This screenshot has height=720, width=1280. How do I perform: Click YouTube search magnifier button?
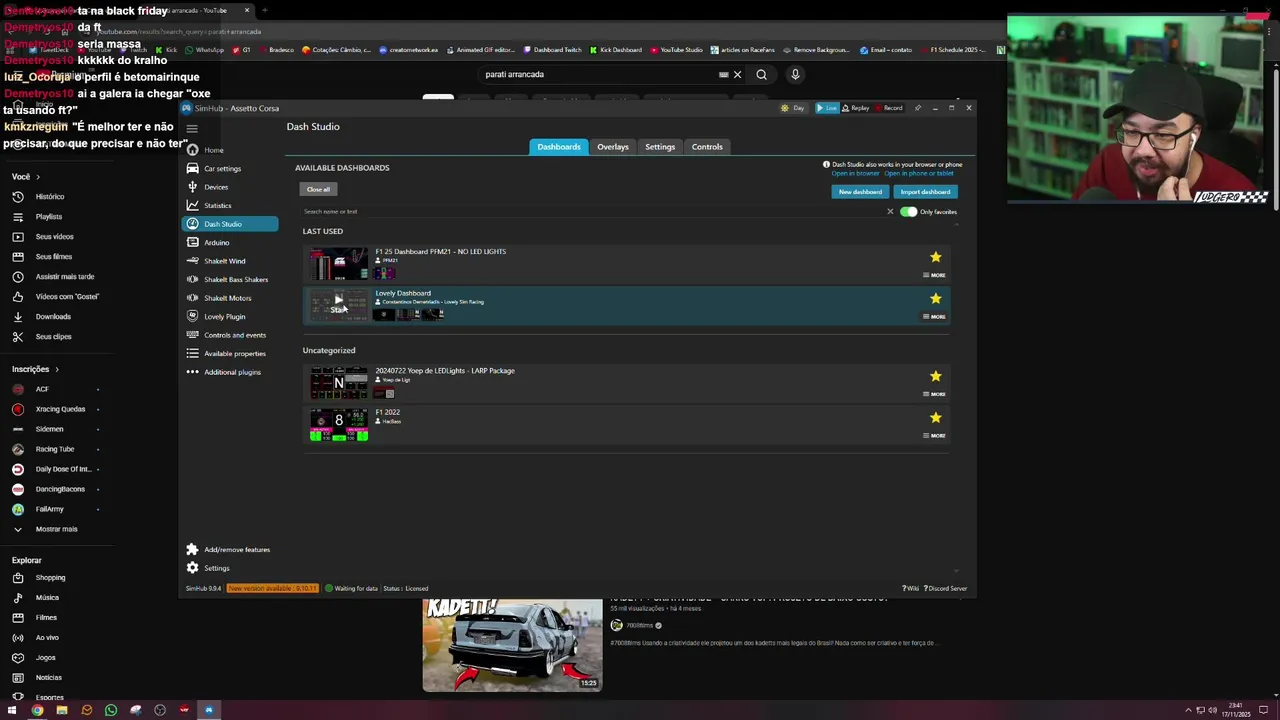click(762, 74)
